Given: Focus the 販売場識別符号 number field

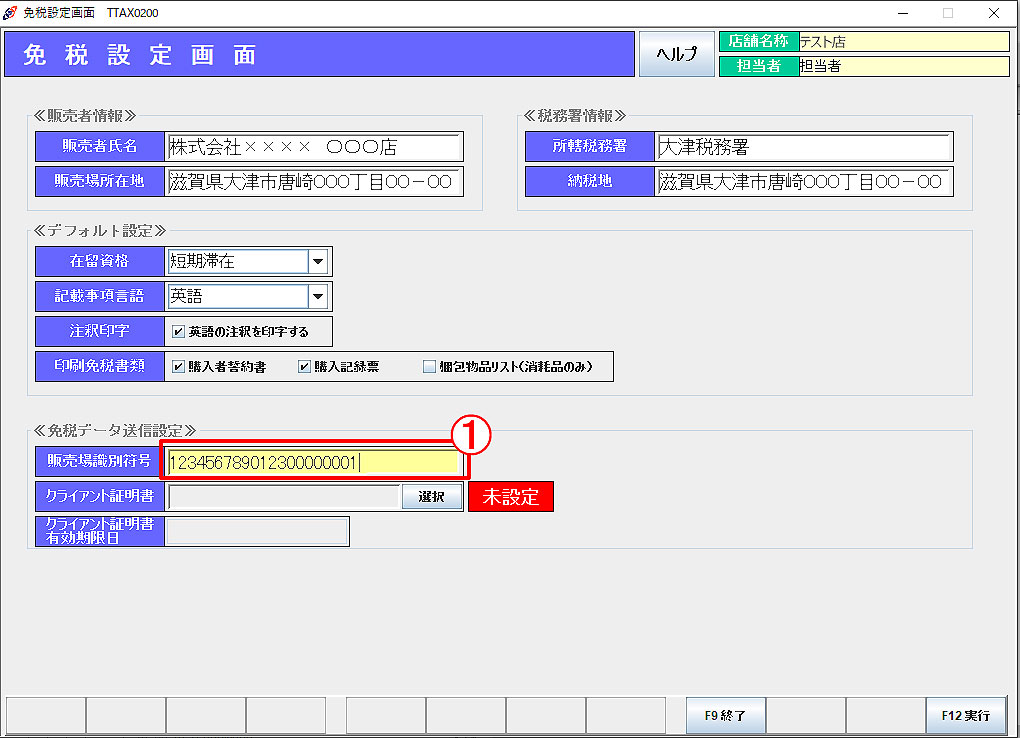Looking at the screenshot, I should click(x=312, y=462).
